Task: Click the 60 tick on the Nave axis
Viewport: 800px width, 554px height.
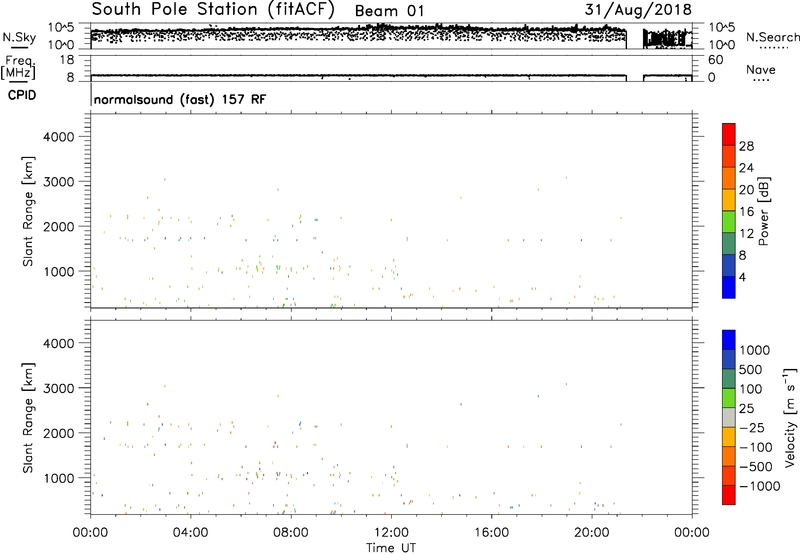Action: coord(716,60)
